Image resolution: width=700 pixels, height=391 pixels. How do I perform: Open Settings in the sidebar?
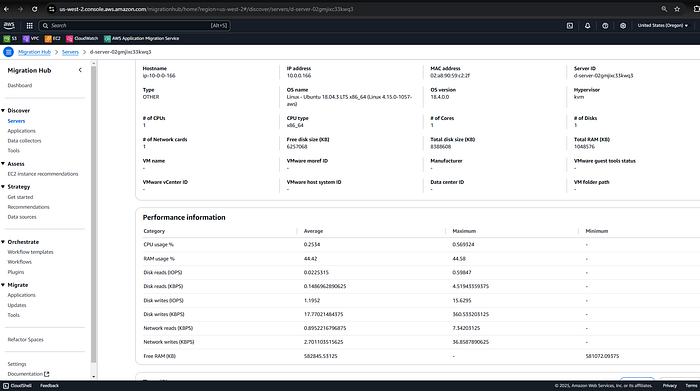coord(17,364)
